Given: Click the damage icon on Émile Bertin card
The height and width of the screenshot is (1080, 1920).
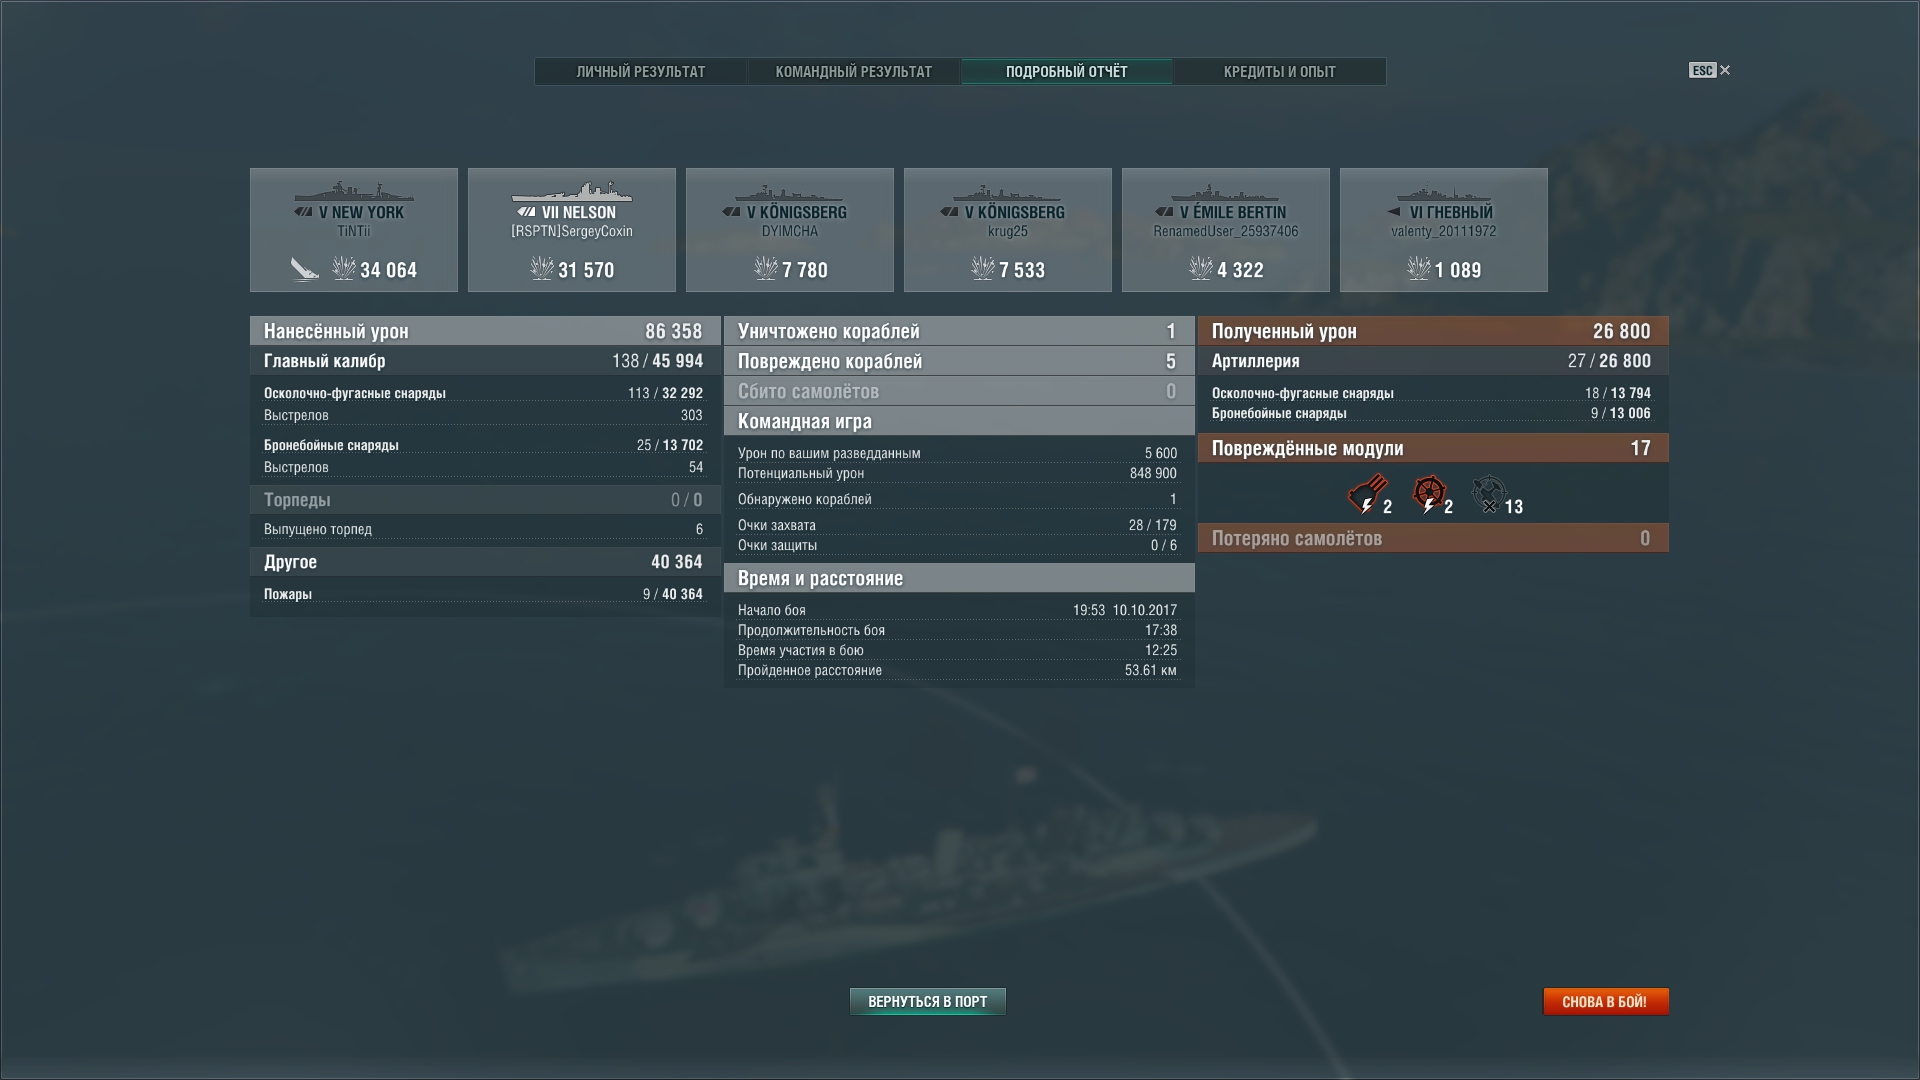Looking at the screenshot, I should tap(1201, 268).
